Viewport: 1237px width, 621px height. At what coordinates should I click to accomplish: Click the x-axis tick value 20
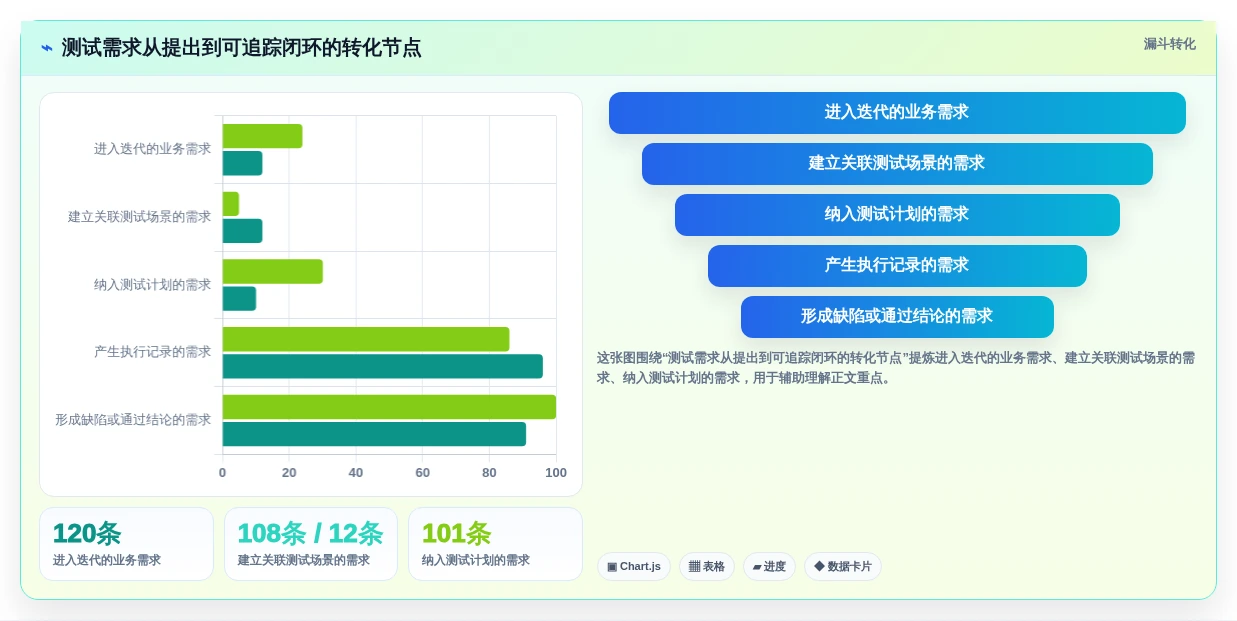click(289, 473)
